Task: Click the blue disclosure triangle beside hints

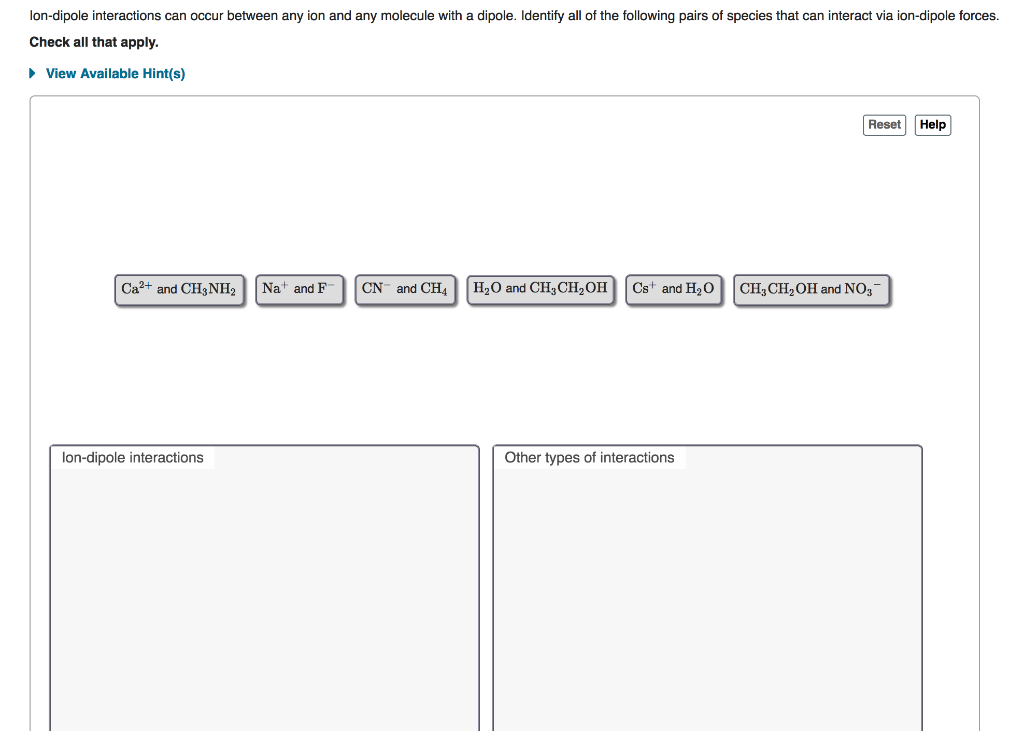Action: point(31,73)
